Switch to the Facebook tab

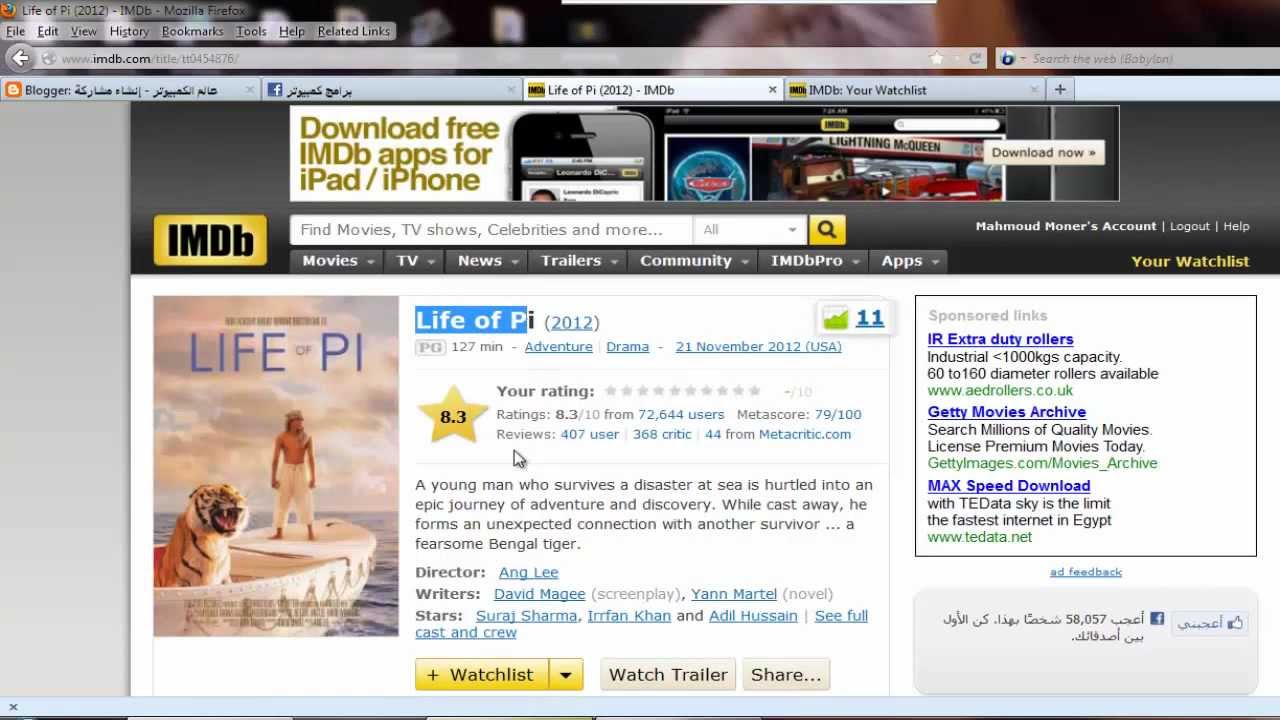[x=393, y=90]
